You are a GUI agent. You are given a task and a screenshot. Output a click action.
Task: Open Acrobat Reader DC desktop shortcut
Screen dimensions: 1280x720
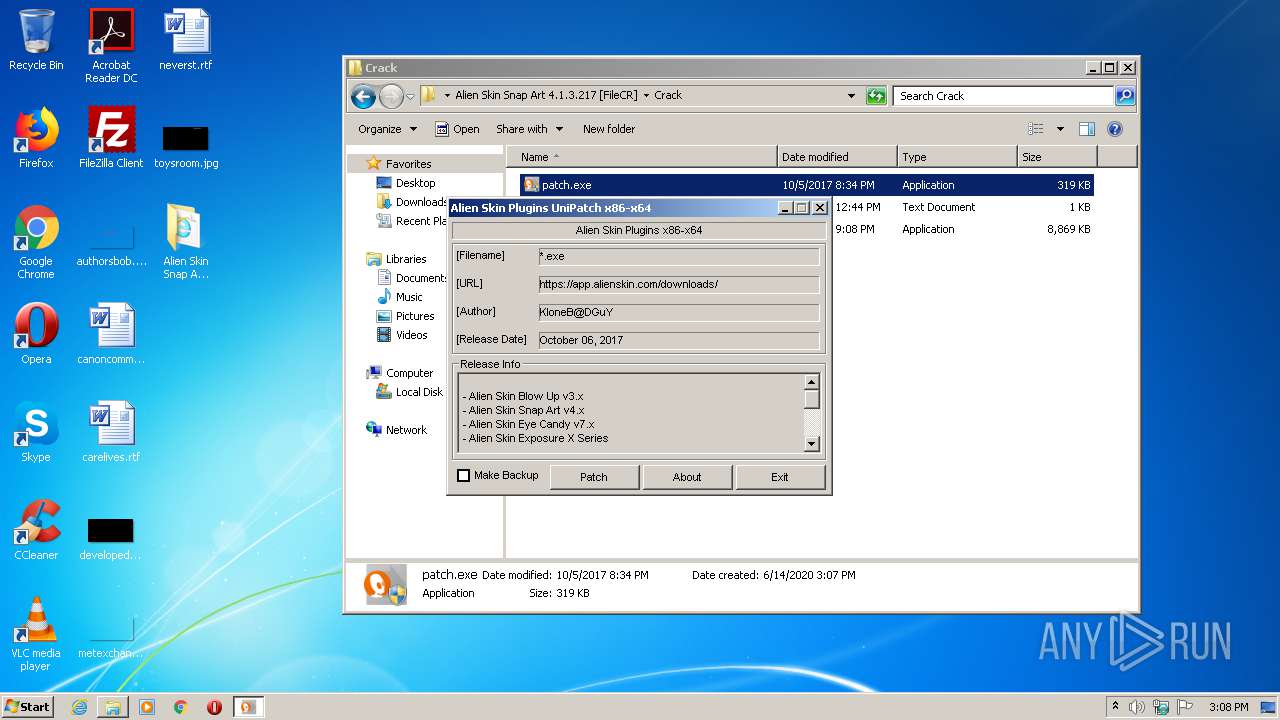click(111, 46)
